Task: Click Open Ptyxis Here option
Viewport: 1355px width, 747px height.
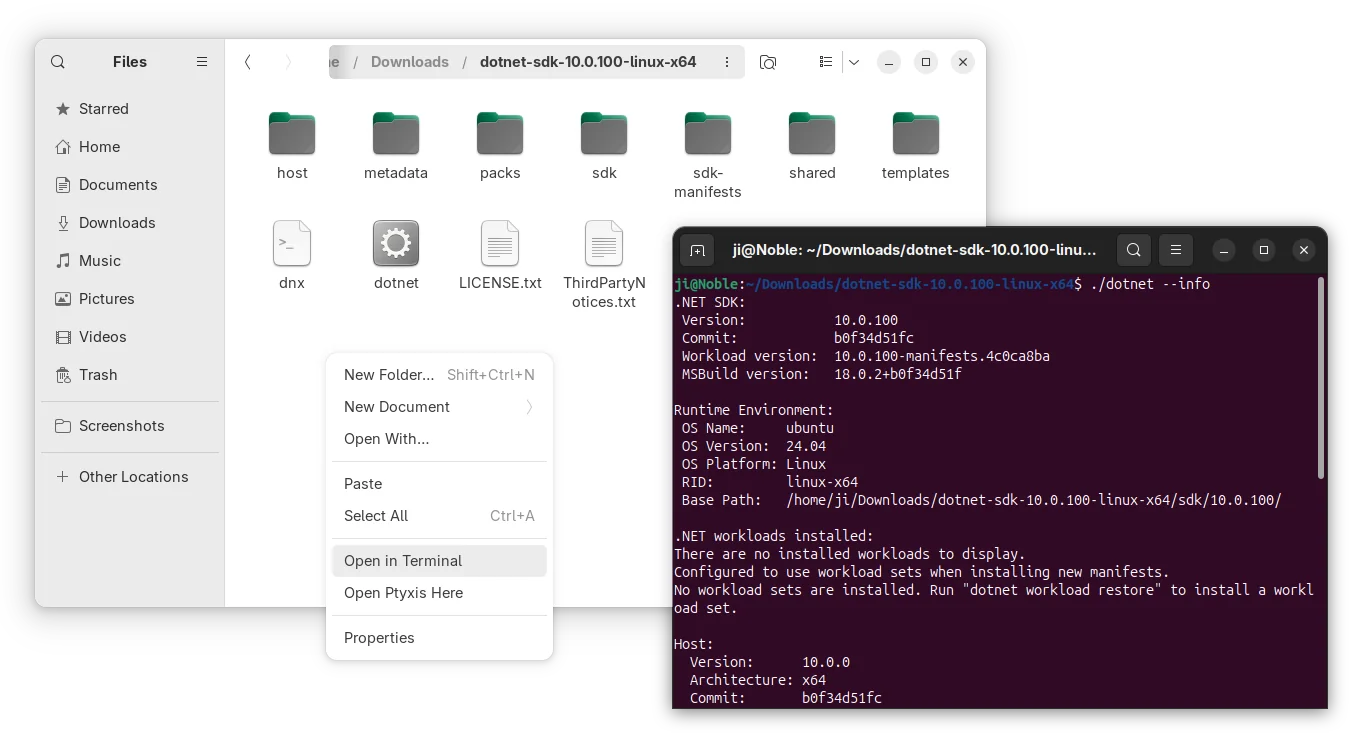Action: coord(403,593)
